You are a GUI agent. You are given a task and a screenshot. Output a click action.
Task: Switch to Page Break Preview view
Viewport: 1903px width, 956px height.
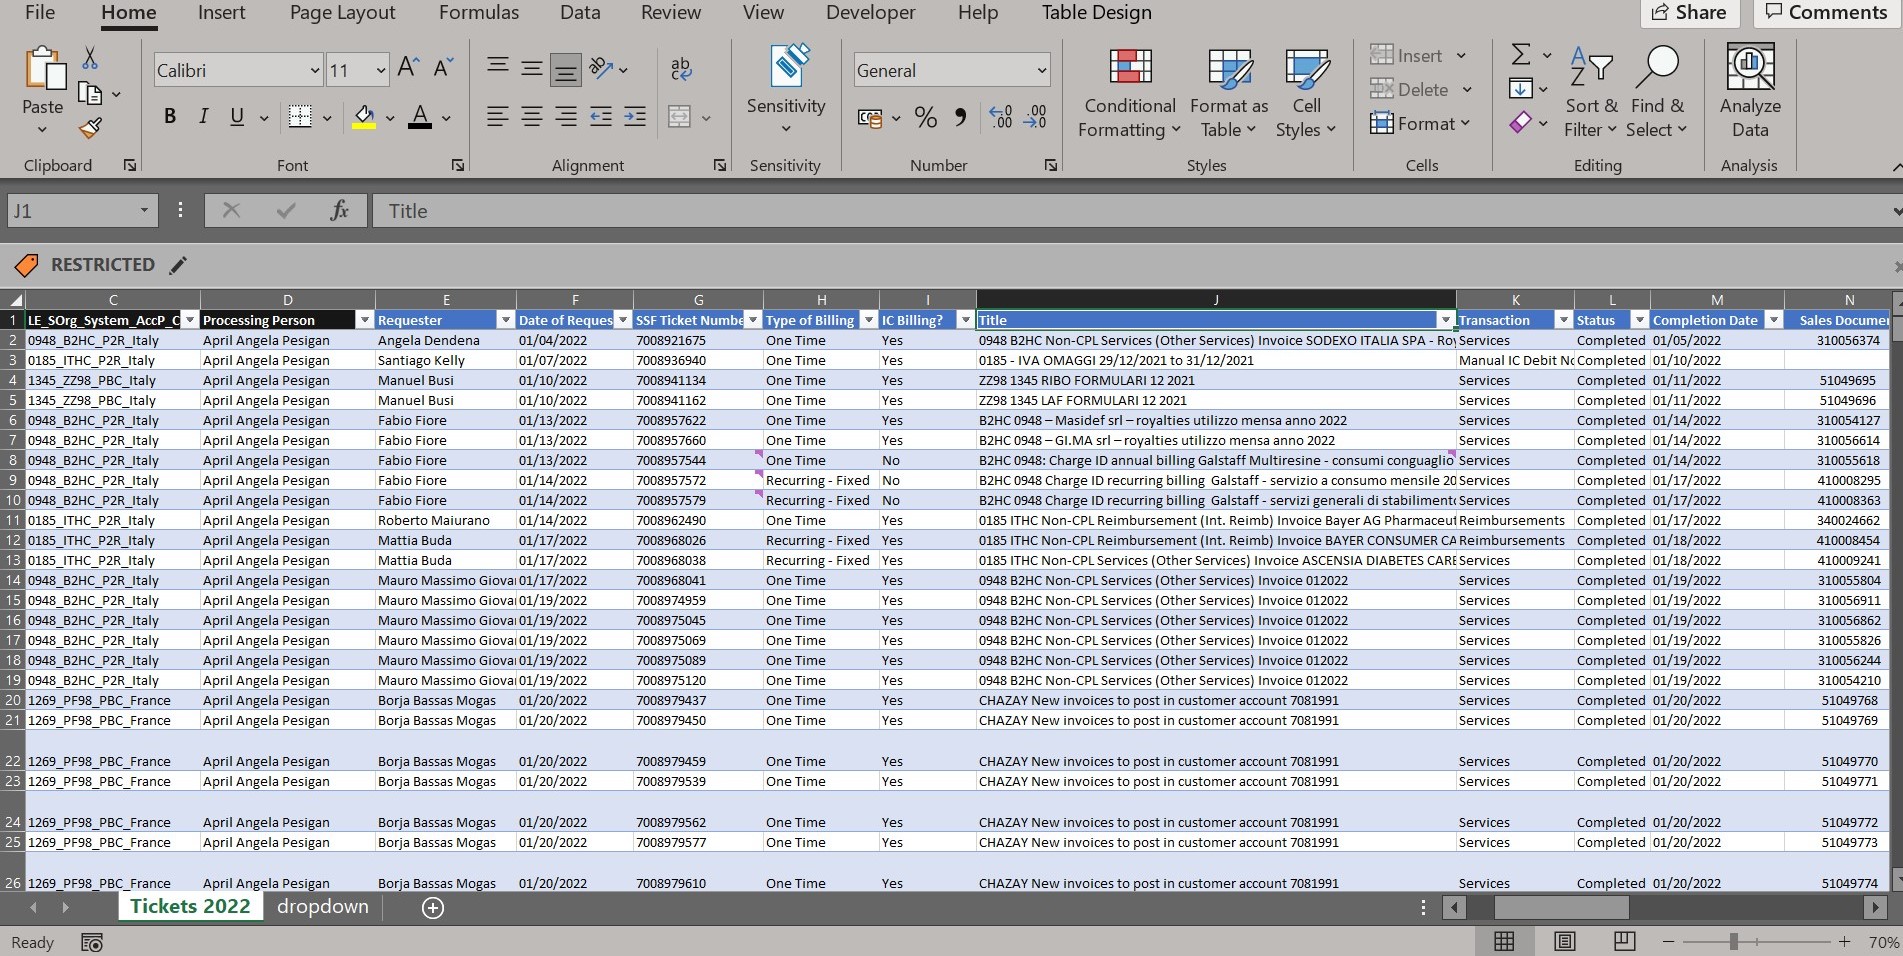click(1624, 942)
